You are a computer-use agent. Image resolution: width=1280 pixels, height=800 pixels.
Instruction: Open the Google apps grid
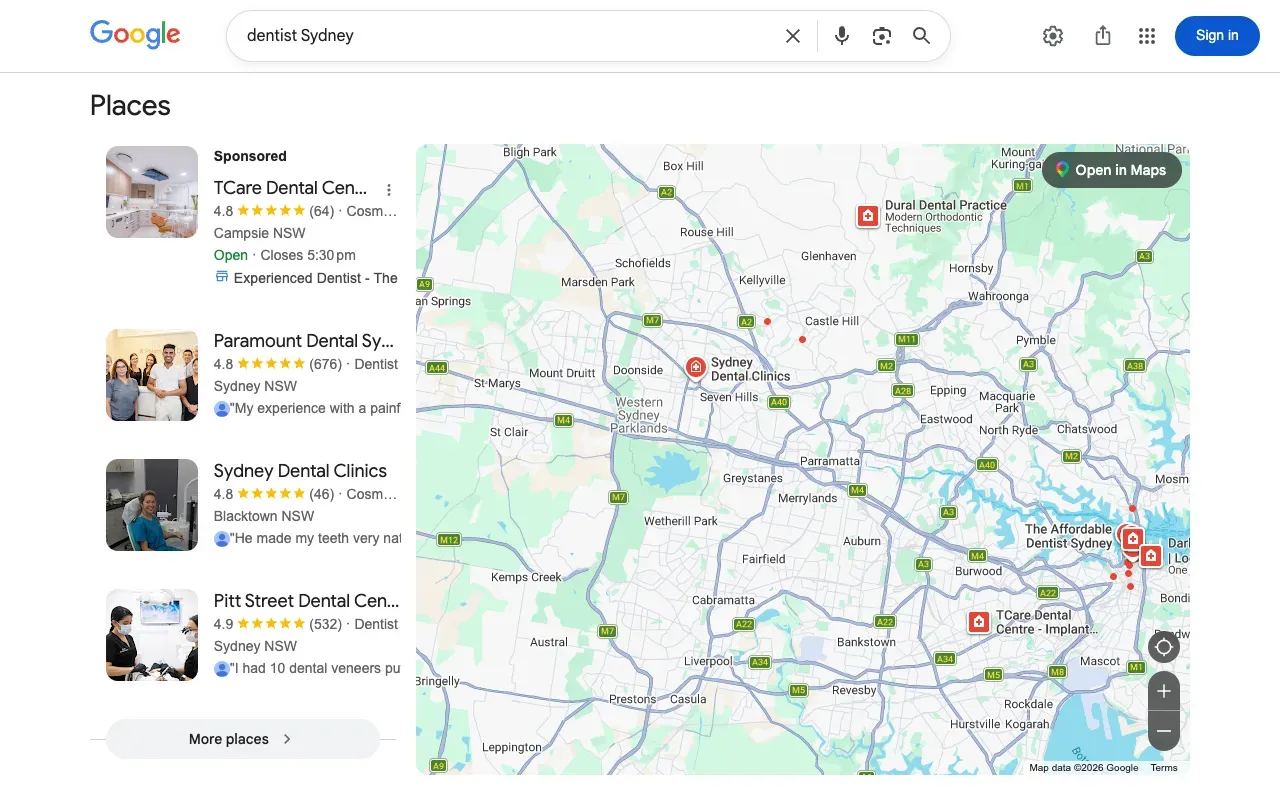[x=1147, y=36]
